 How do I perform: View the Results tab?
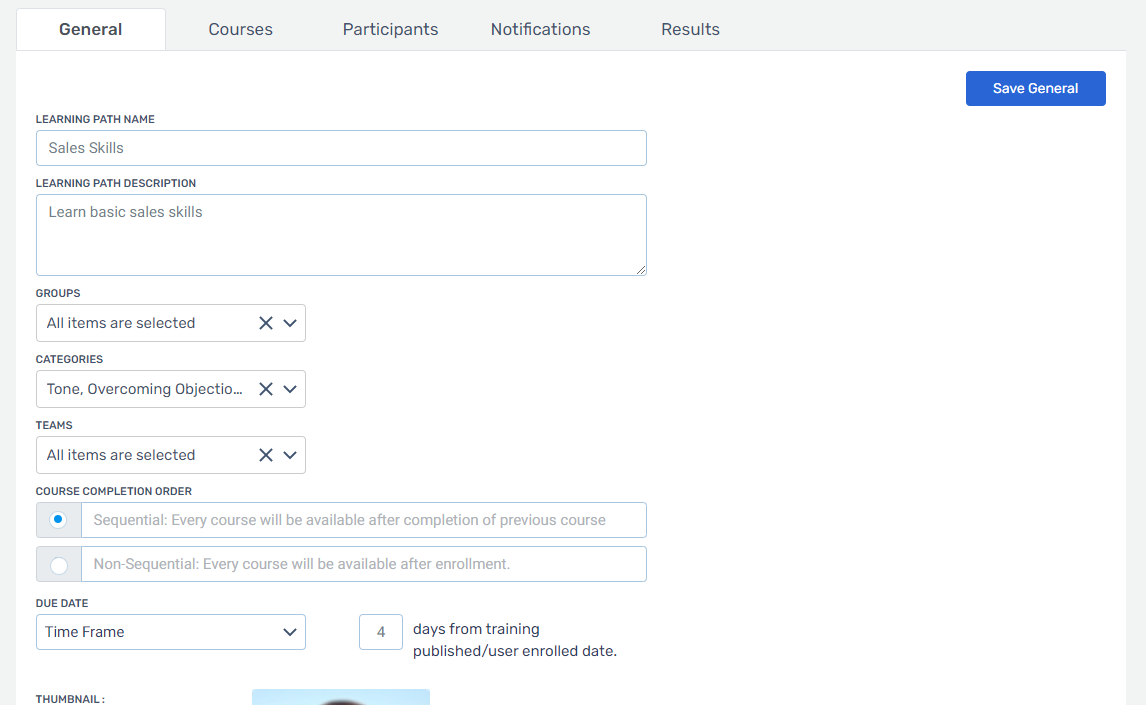tap(690, 29)
